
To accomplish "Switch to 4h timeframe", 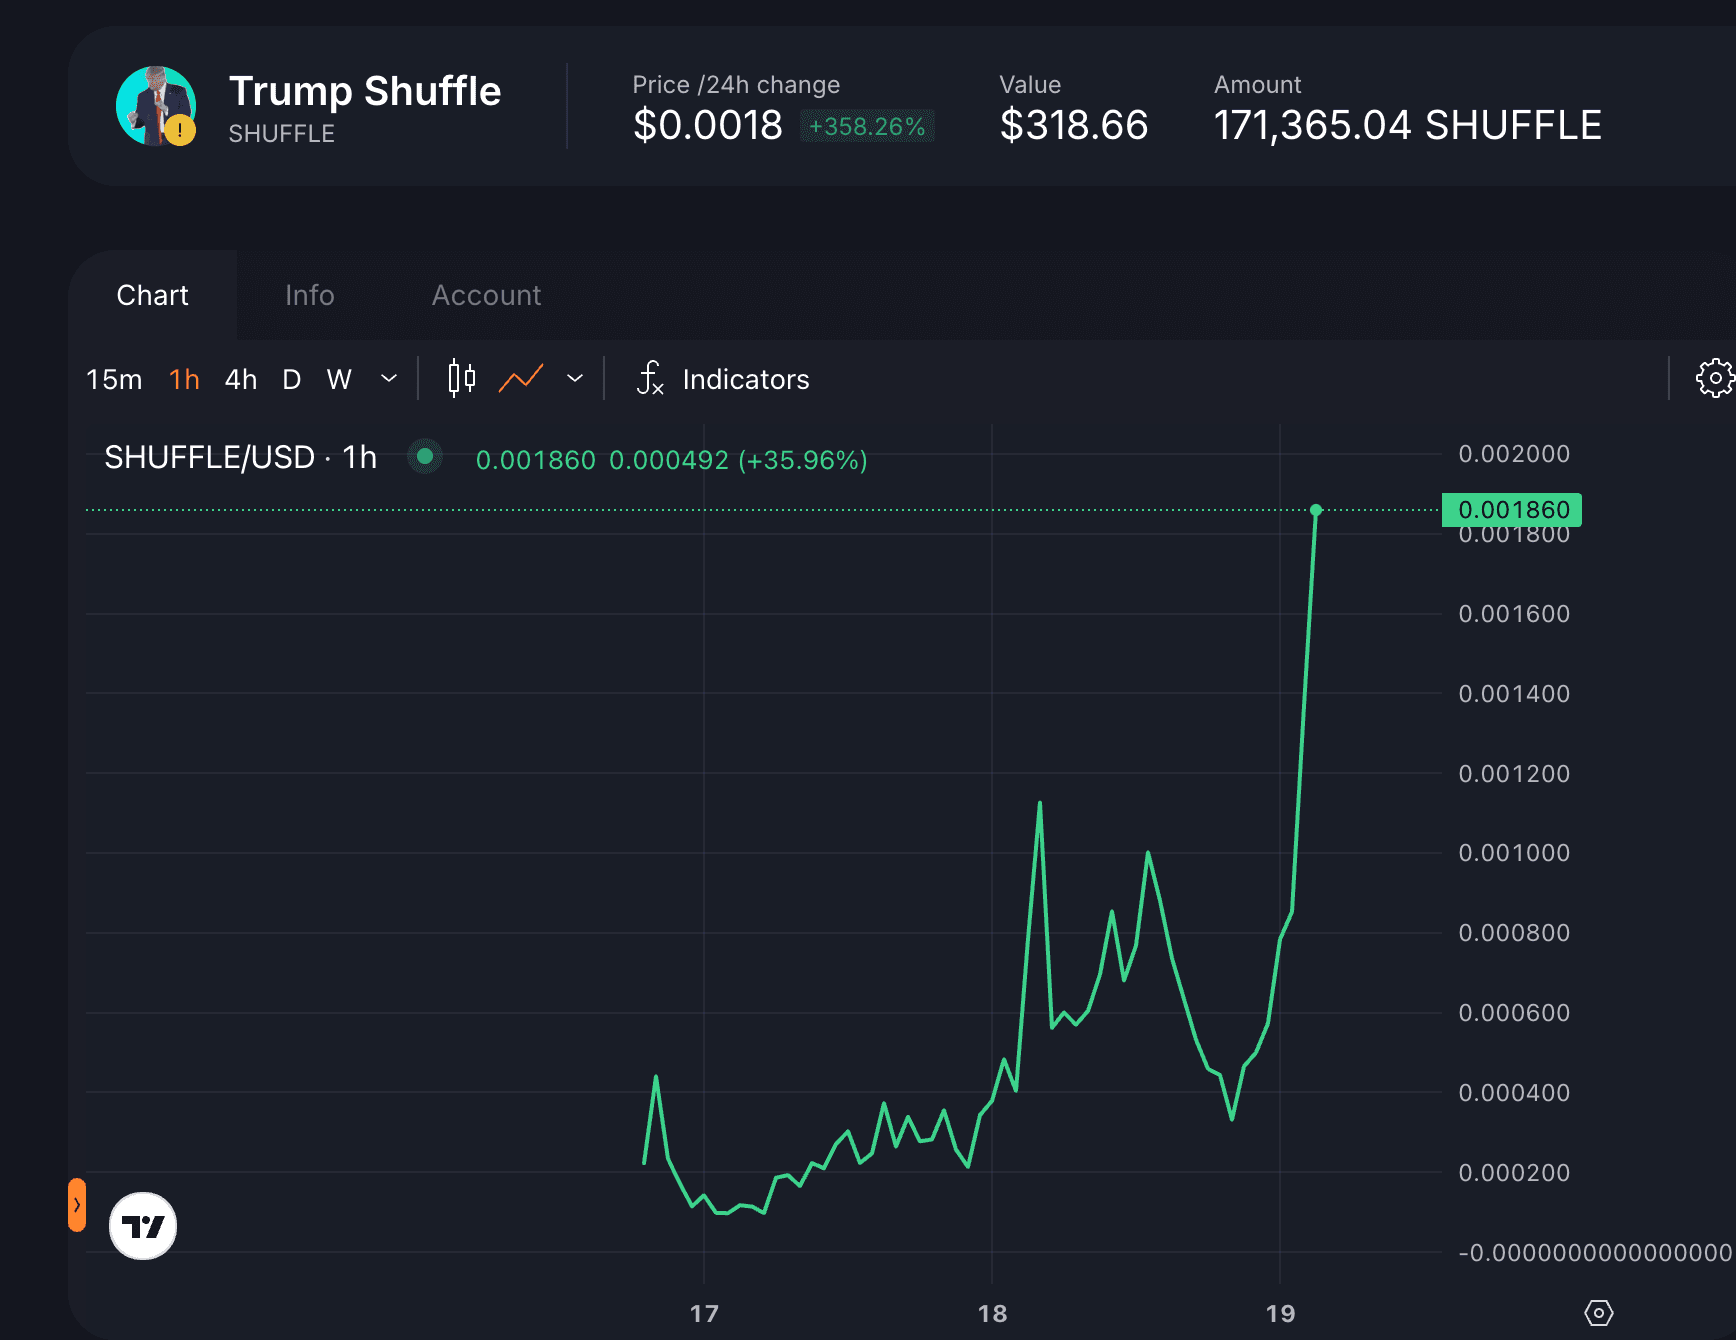I will [x=241, y=380].
